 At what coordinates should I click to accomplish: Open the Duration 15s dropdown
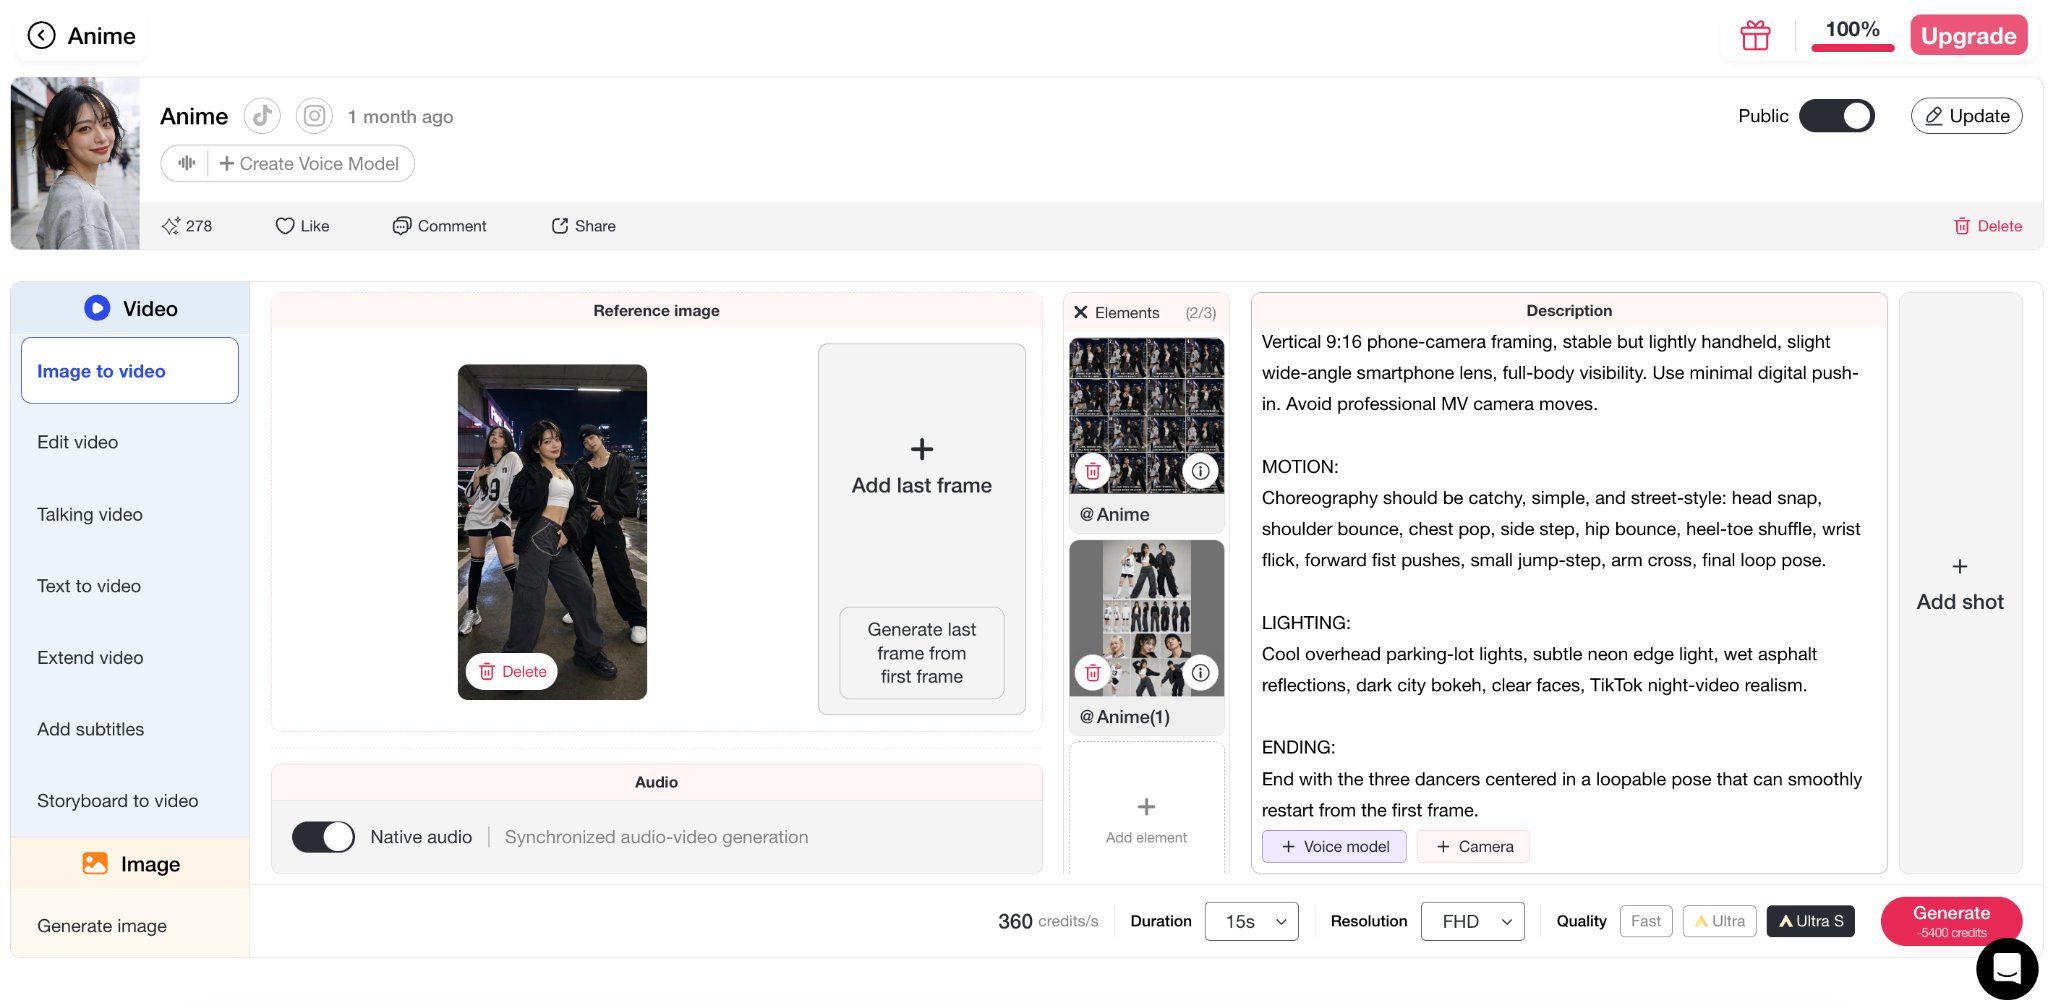point(1252,921)
